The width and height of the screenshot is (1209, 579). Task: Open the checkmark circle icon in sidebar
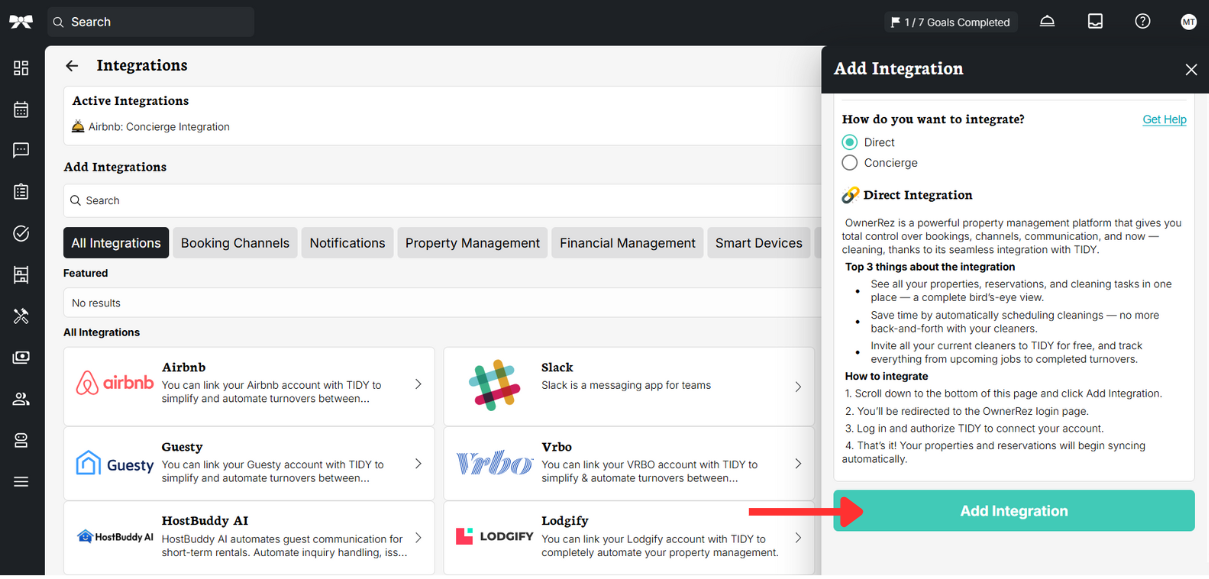coord(21,233)
